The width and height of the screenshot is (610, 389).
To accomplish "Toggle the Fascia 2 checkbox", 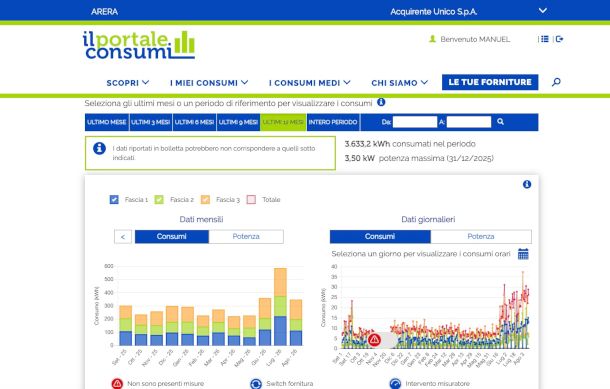I will pyautogui.click(x=159, y=200).
